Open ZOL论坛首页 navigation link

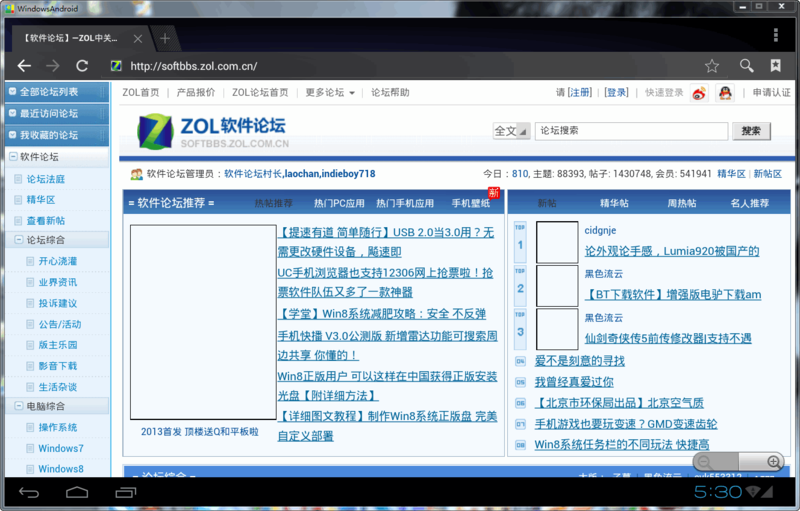260,92
